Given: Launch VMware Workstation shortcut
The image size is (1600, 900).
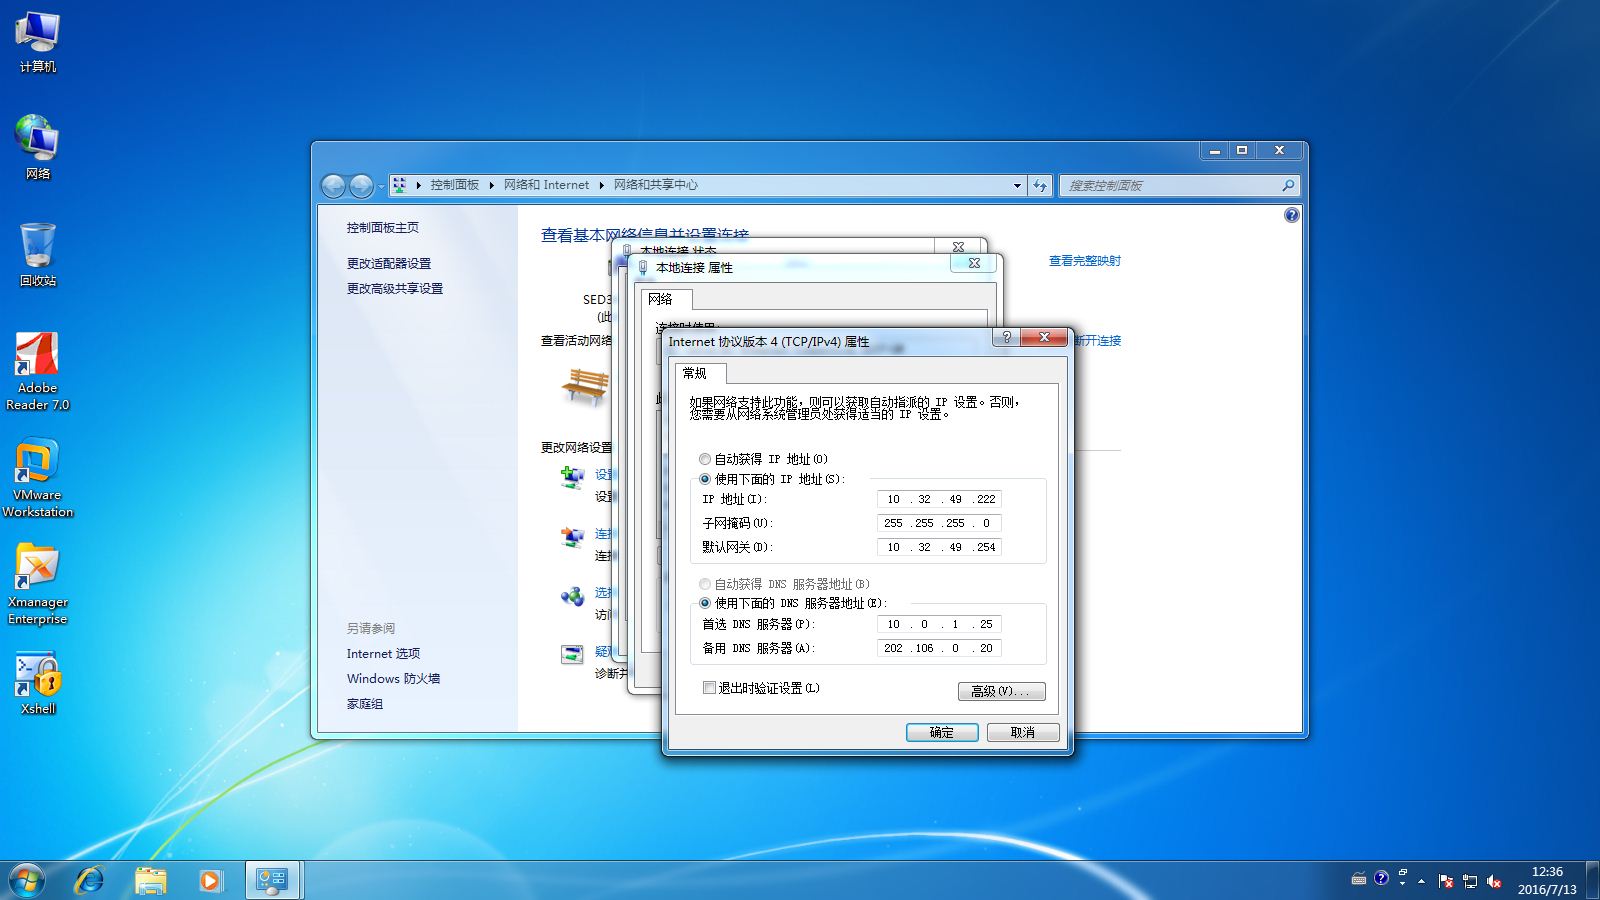Looking at the screenshot, I should [38, 478].
